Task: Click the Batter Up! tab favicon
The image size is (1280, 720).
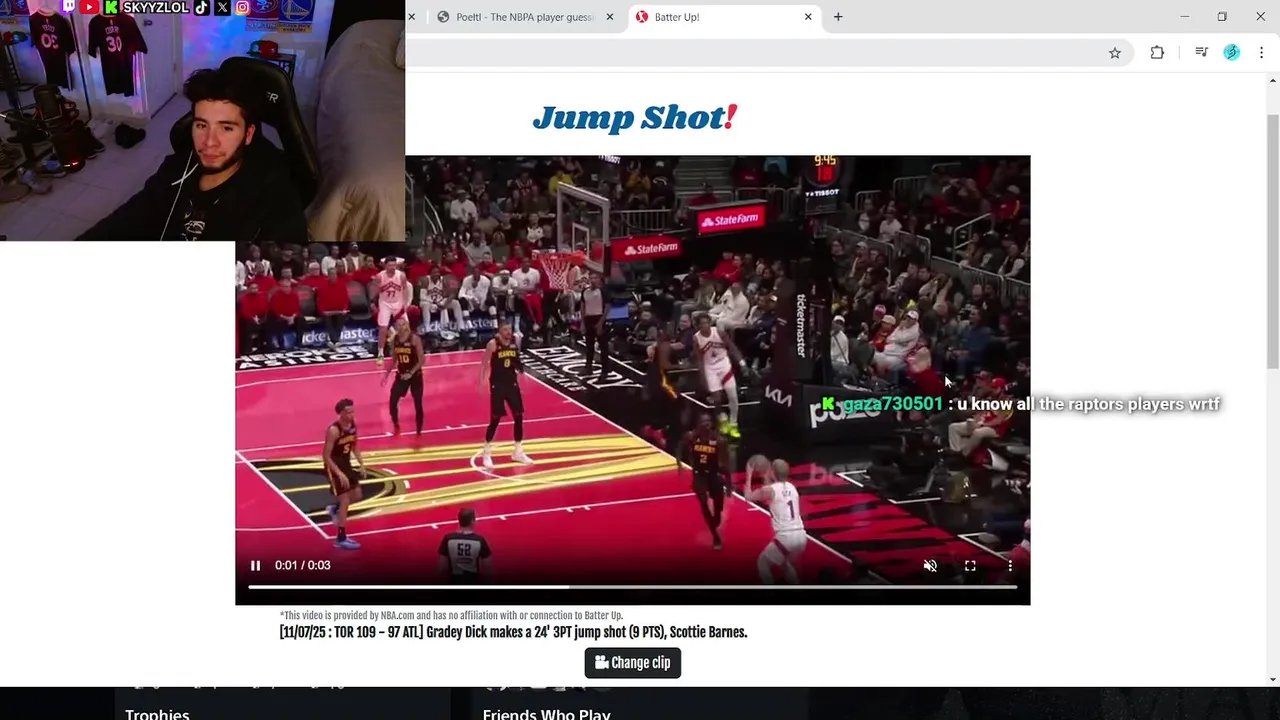Action: [x=642, y=17]
